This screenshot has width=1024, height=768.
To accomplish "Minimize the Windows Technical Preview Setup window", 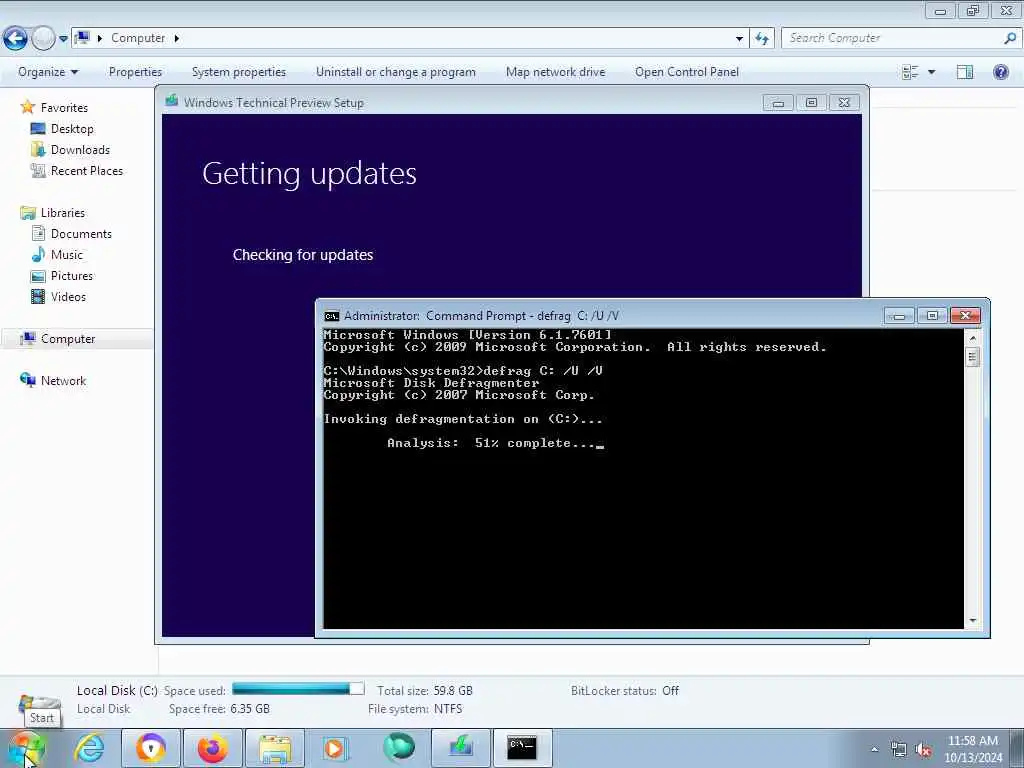I will tap(778, 103).
